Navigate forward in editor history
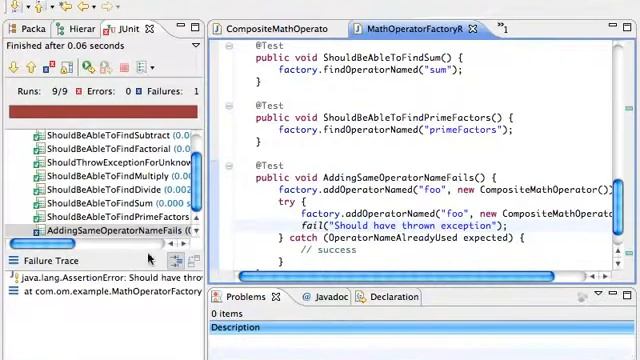This screenshot has height=360, width=640. pos(107,6)
